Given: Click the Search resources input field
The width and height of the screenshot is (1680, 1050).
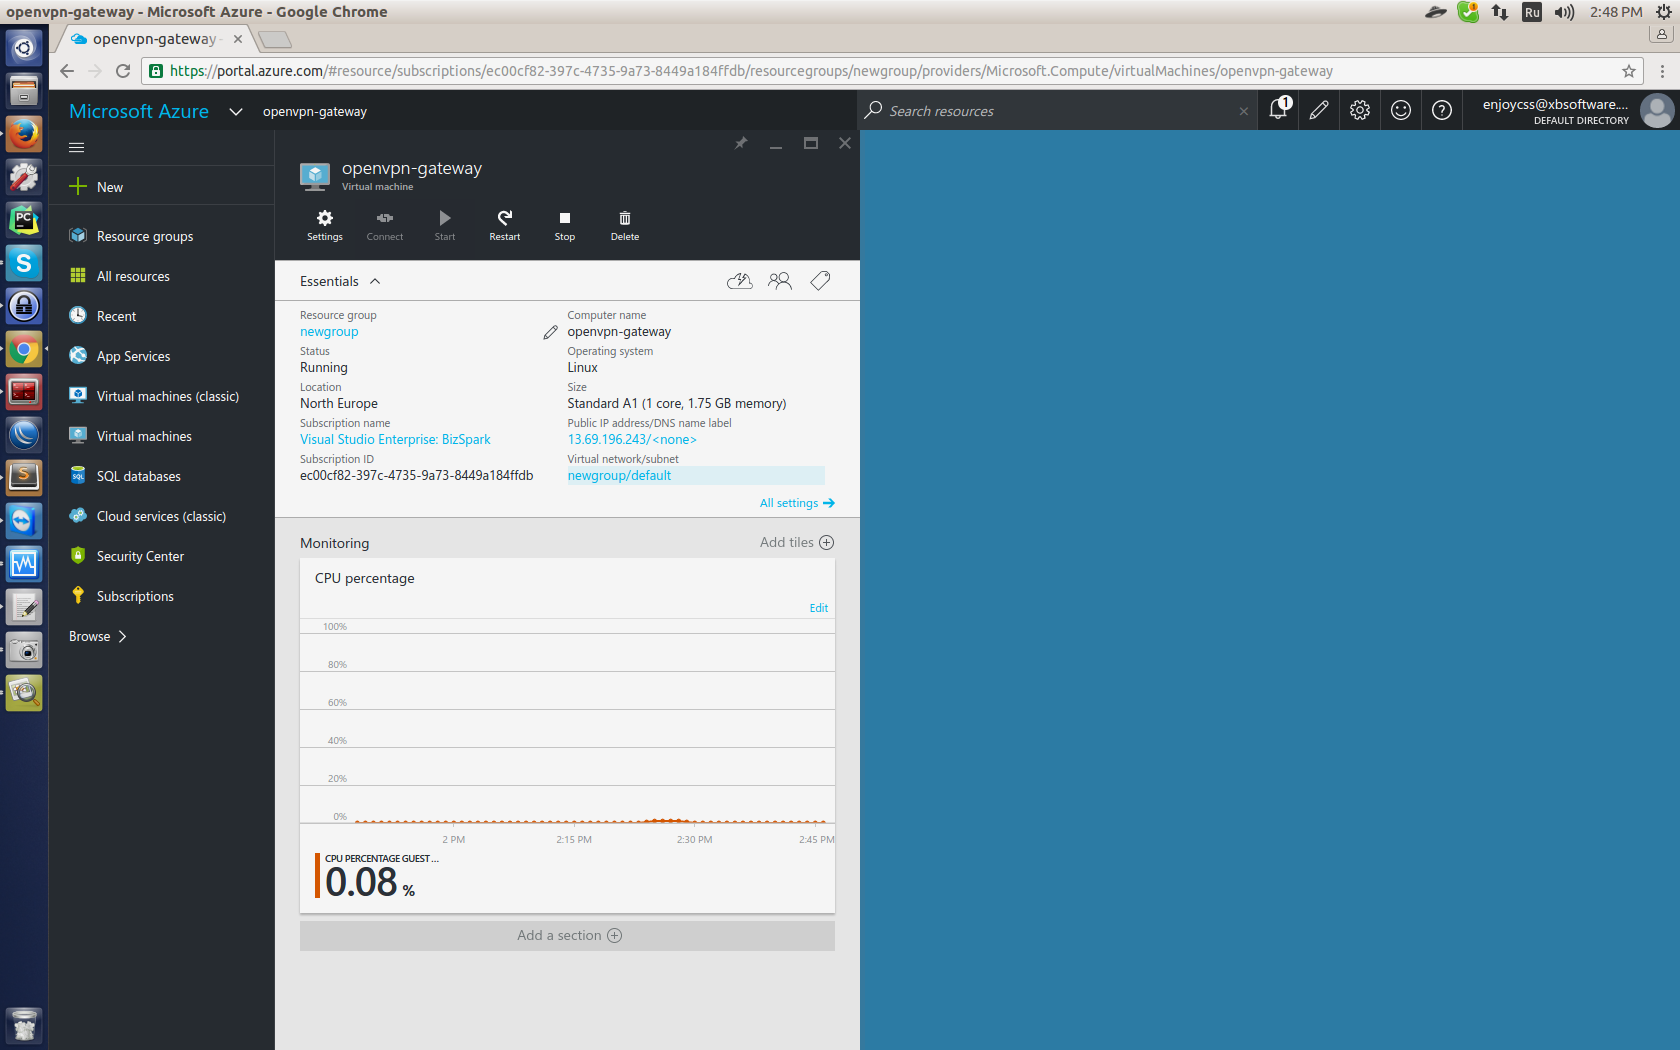Looking at the screenshot, I should (1050, 110).
